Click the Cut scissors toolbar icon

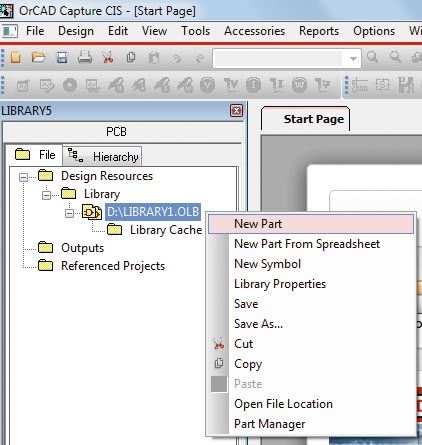108,58
